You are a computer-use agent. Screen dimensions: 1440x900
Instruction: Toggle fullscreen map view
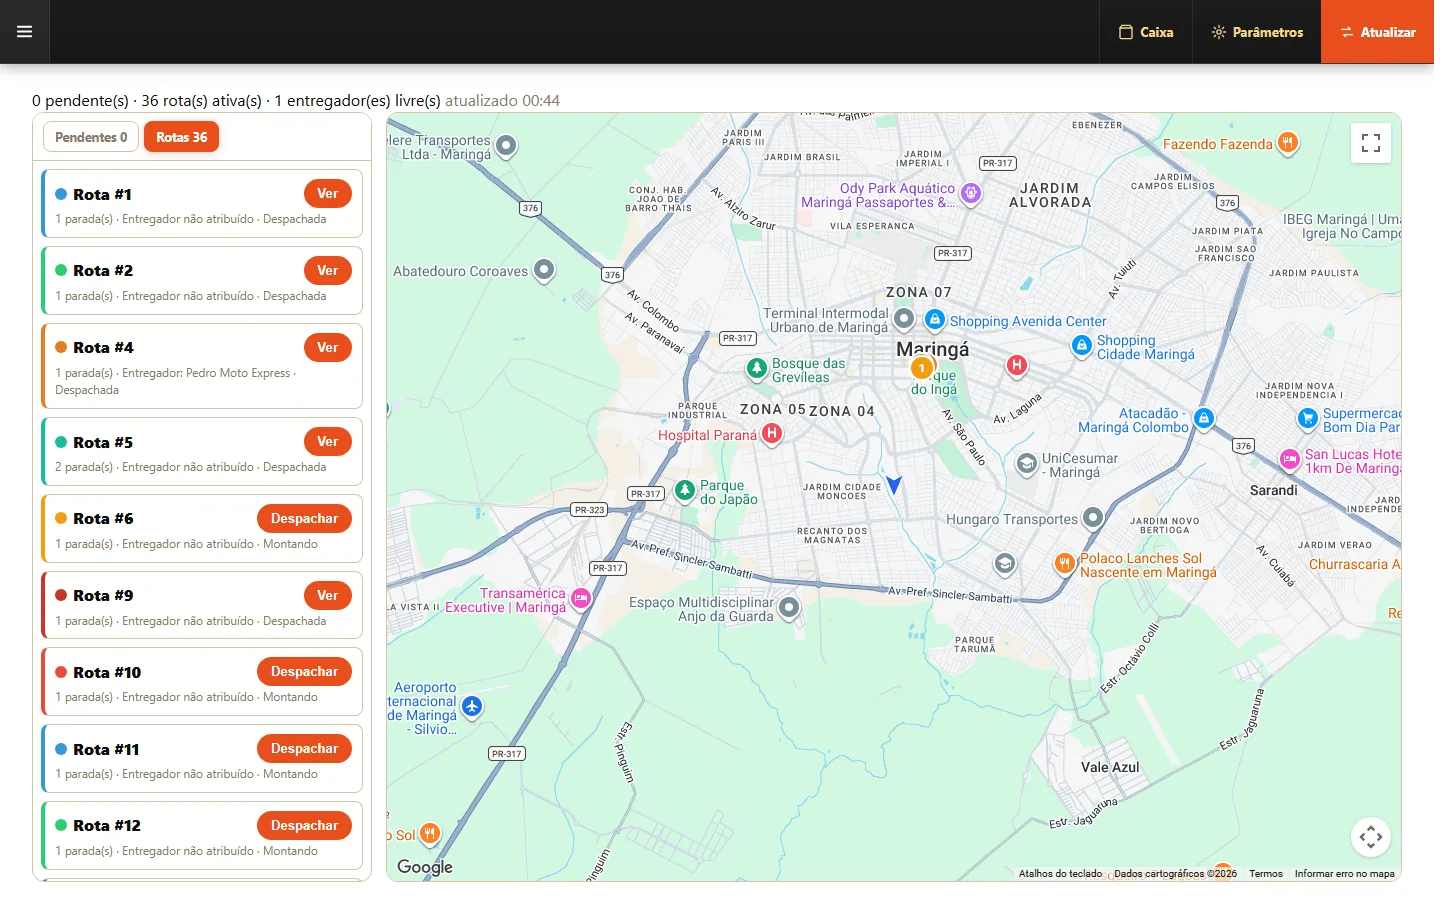1371,143
